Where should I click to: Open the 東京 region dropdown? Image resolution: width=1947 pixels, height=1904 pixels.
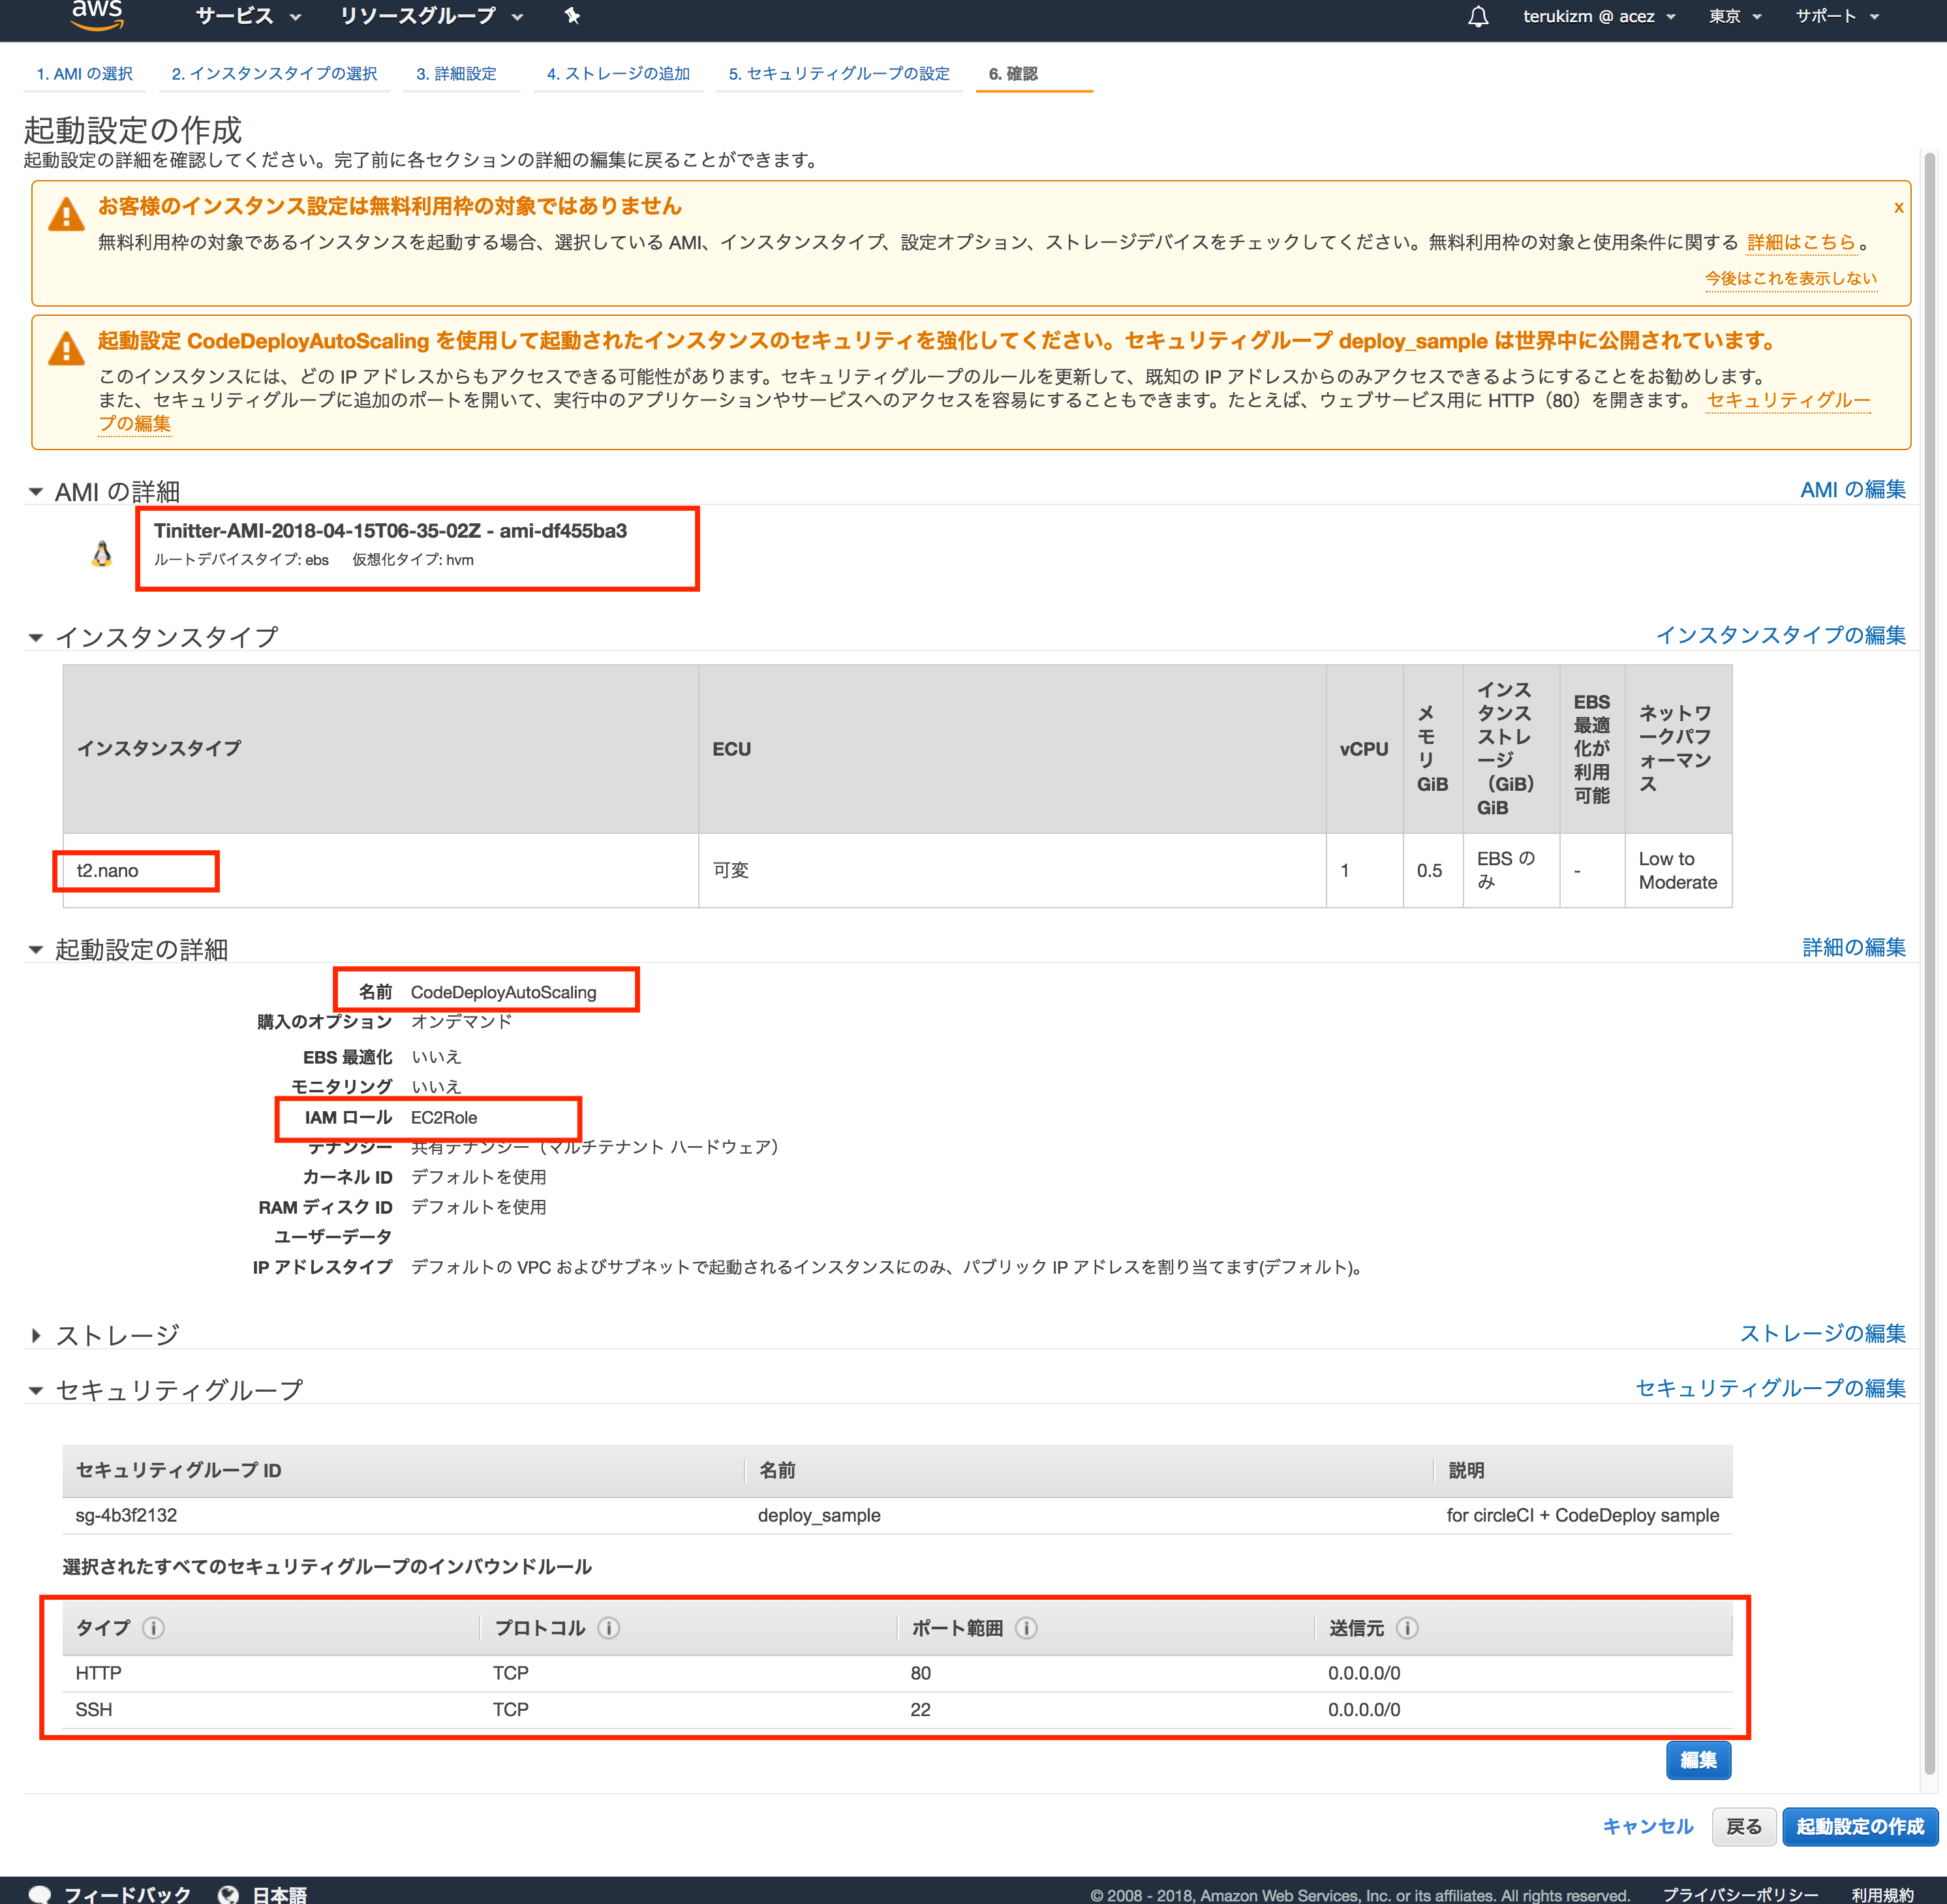[1735, 16]
